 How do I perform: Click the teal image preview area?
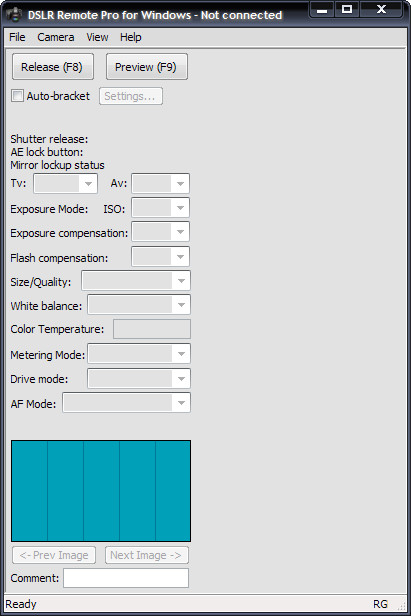tap(101, 491)
